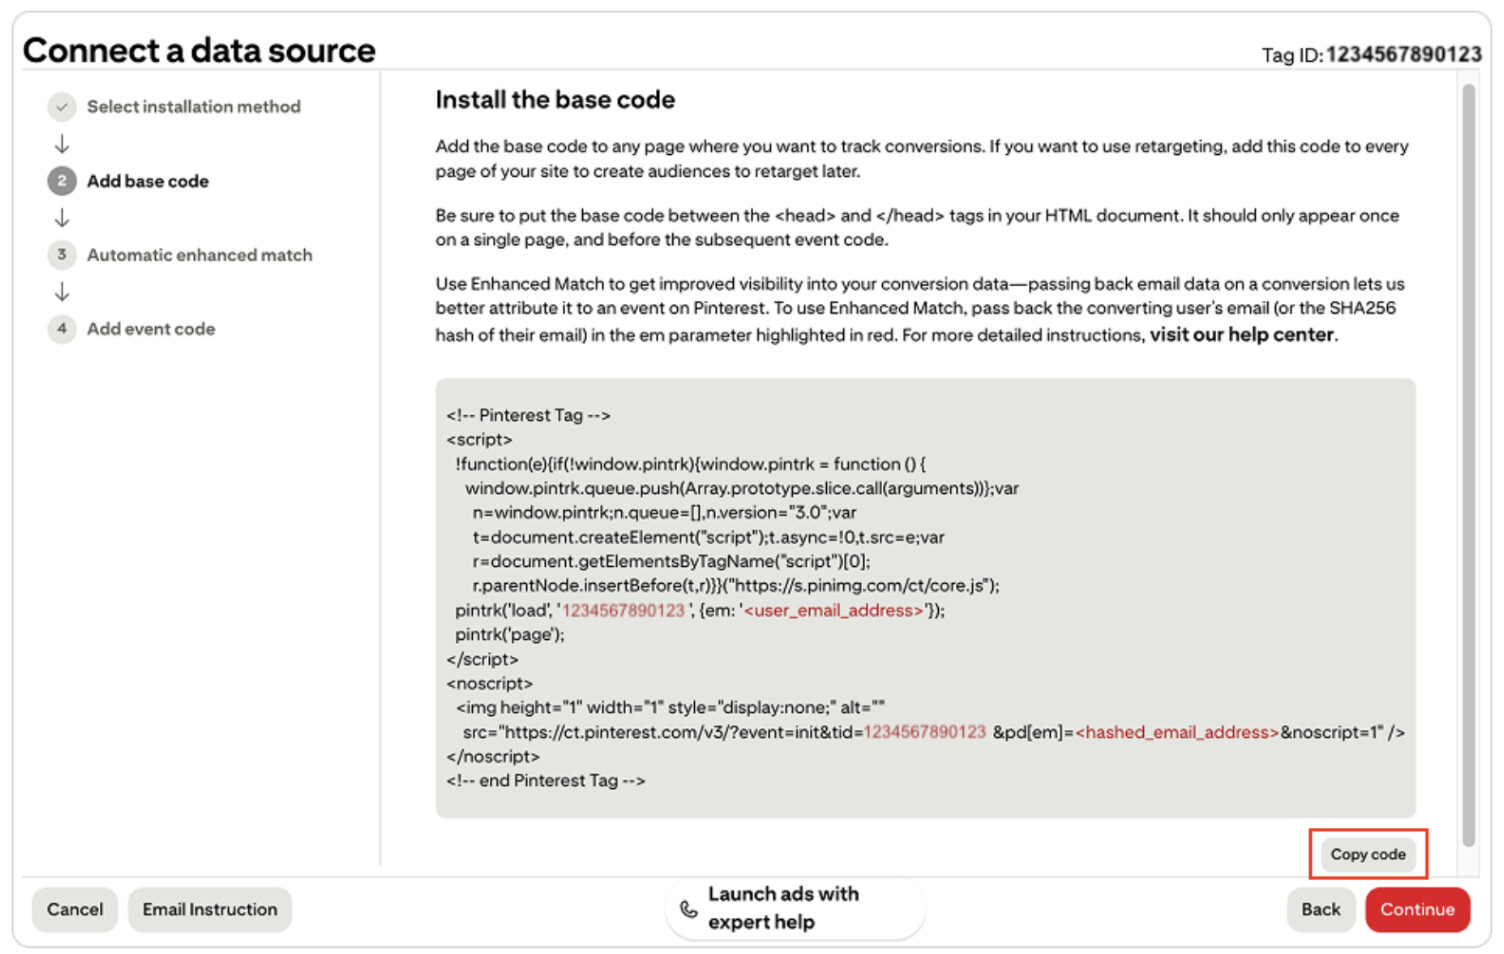Cancel the data source connection
Viewport: 1504px width, 954px height.
coord(74,909)
